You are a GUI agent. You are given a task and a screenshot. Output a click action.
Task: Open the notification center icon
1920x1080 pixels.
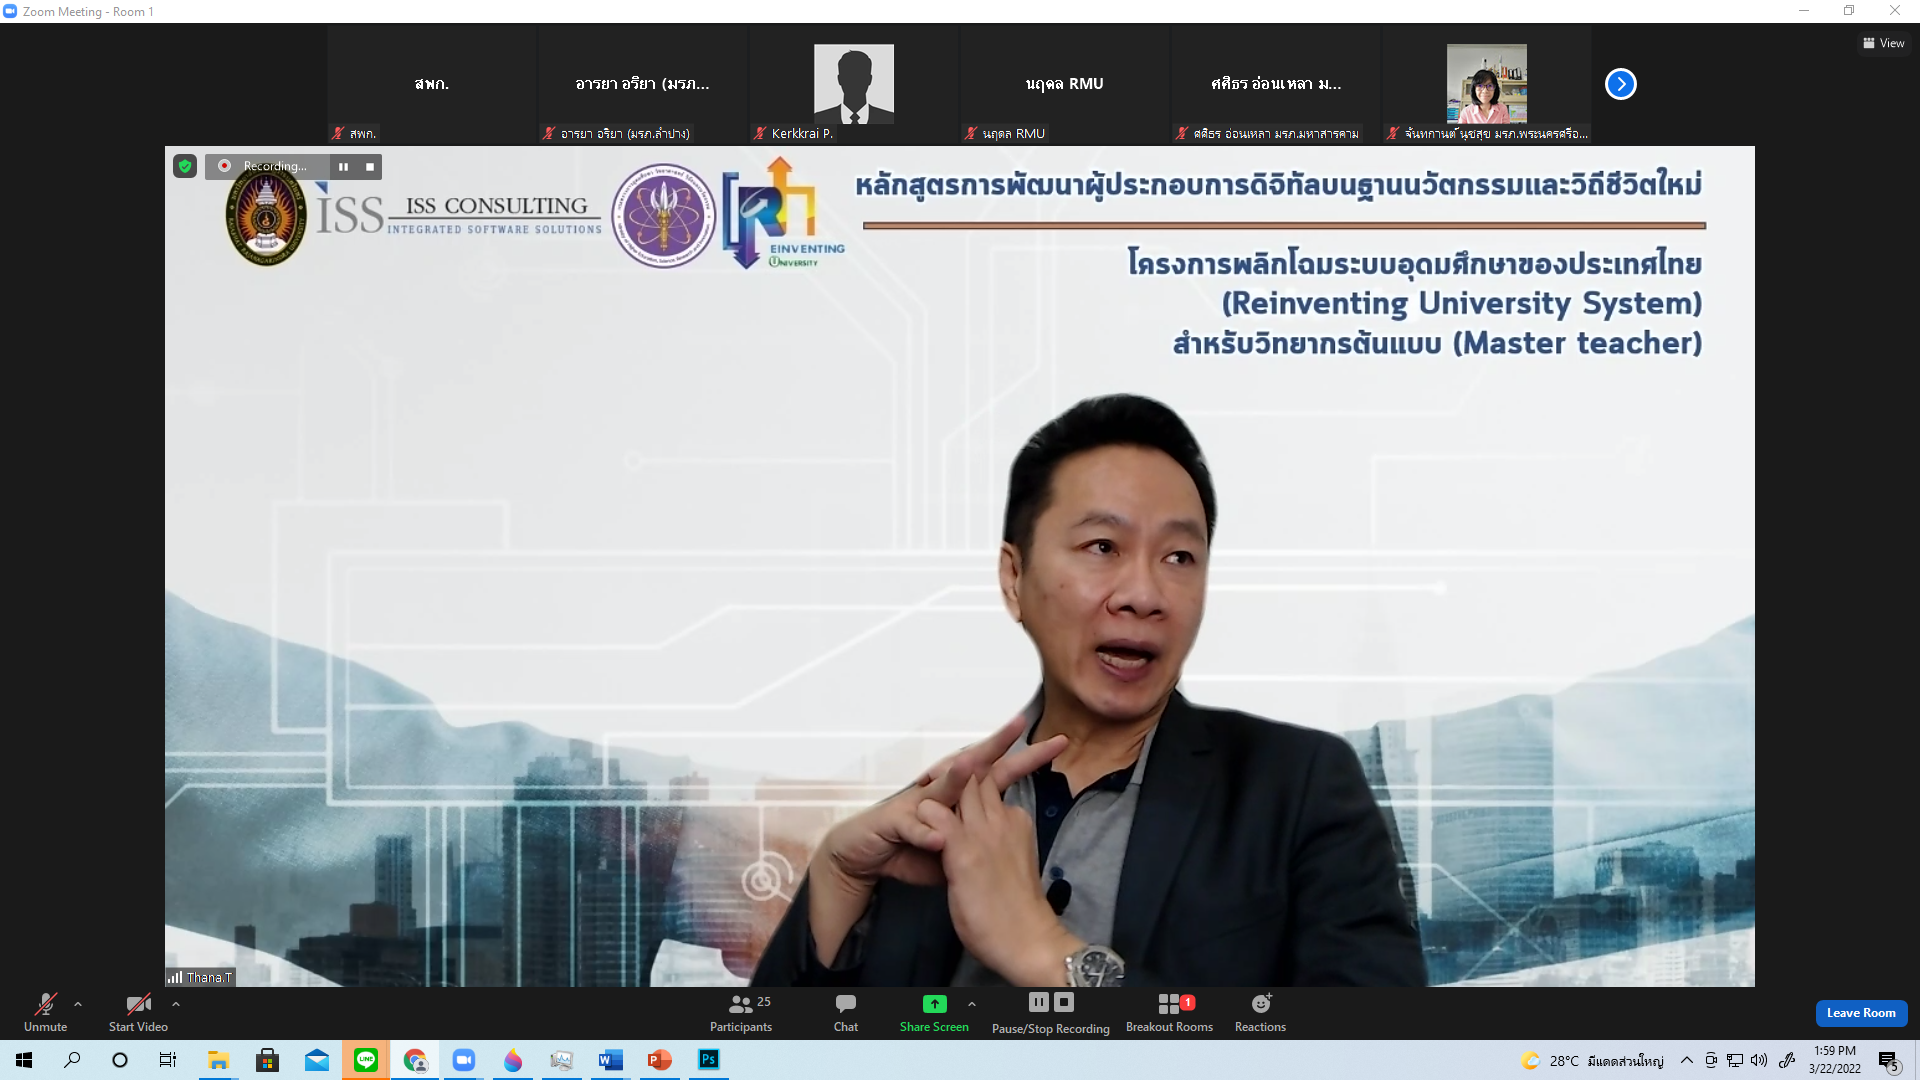[1888, 1061]
